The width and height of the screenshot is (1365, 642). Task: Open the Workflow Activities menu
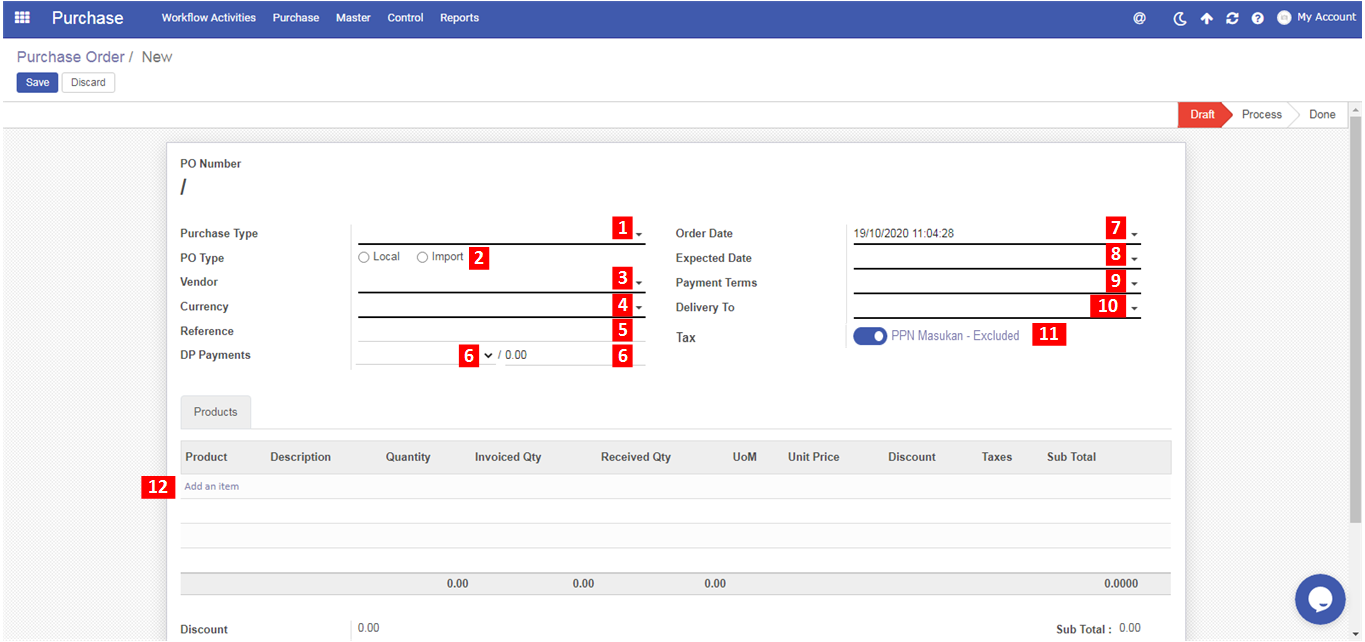point(208,18)
